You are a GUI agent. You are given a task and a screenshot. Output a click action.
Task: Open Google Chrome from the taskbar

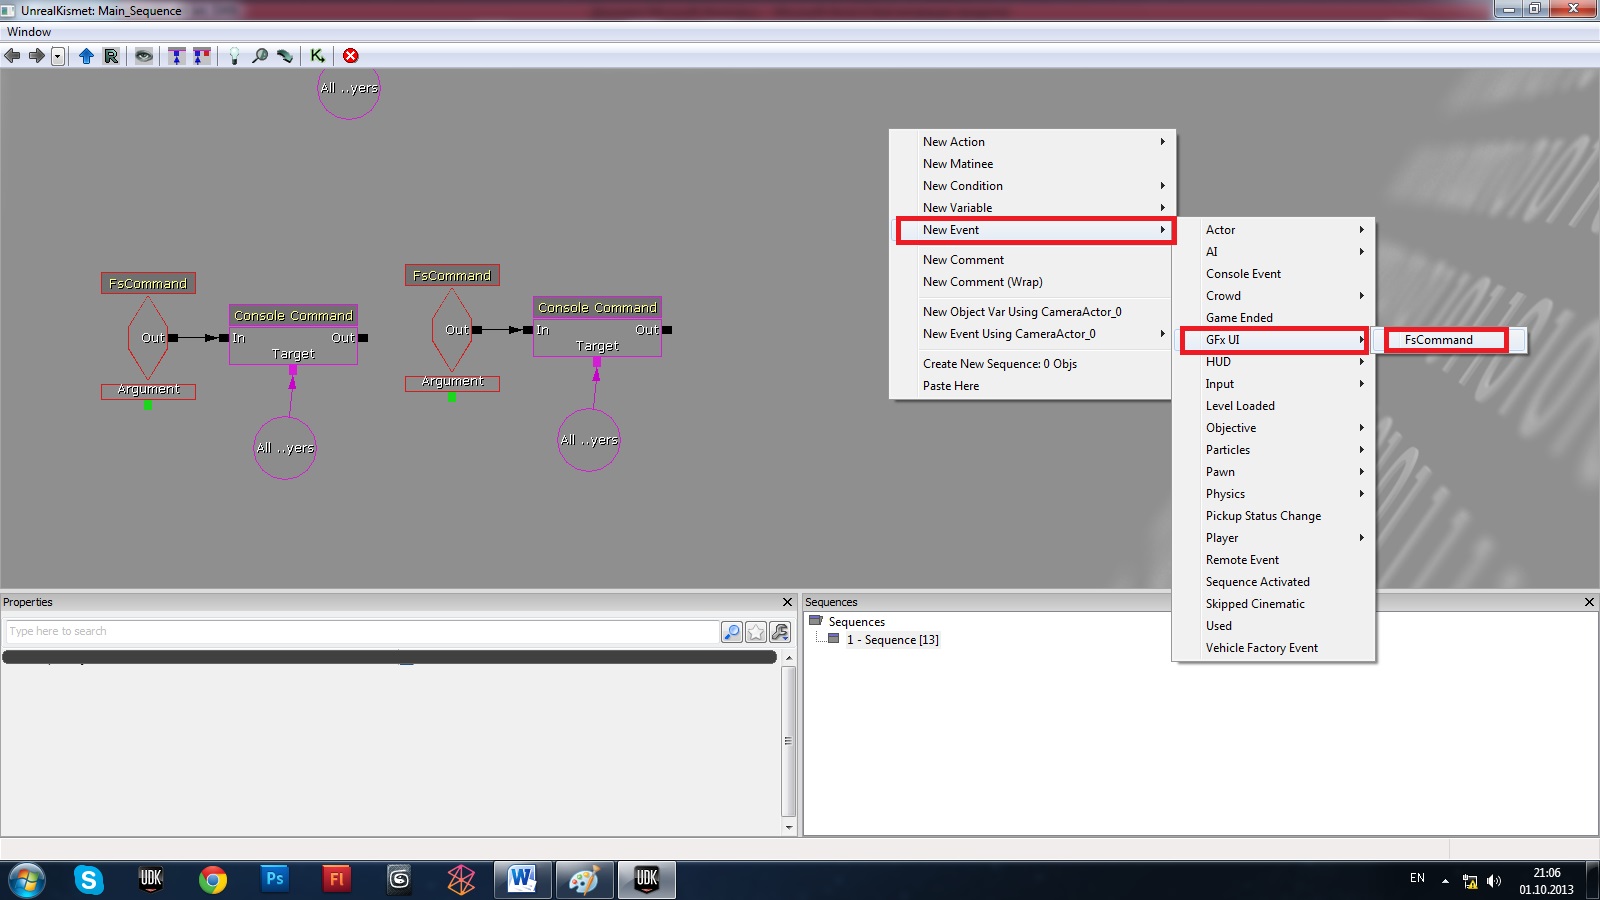click(x=212, y=880)
